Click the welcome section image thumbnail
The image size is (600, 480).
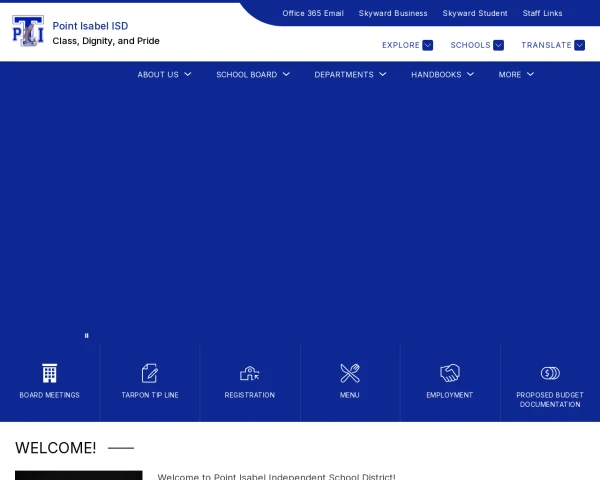pos(79,475)
